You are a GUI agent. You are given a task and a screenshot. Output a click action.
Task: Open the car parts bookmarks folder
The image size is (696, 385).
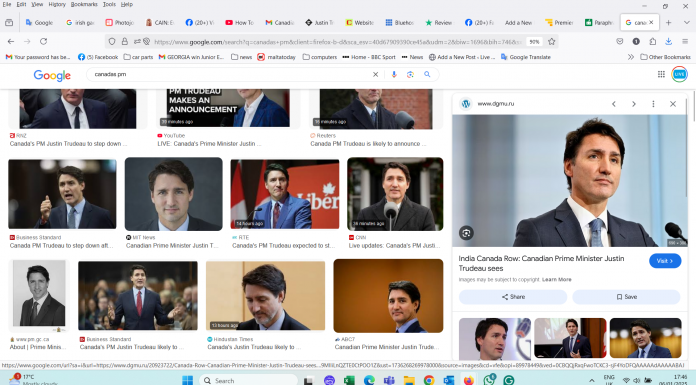138,57
